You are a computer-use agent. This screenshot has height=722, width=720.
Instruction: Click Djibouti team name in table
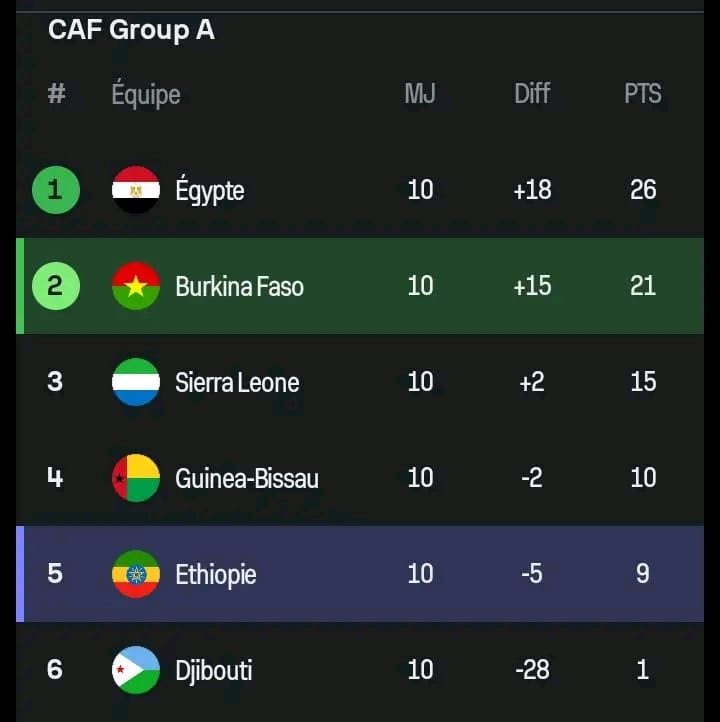[214, 671]
